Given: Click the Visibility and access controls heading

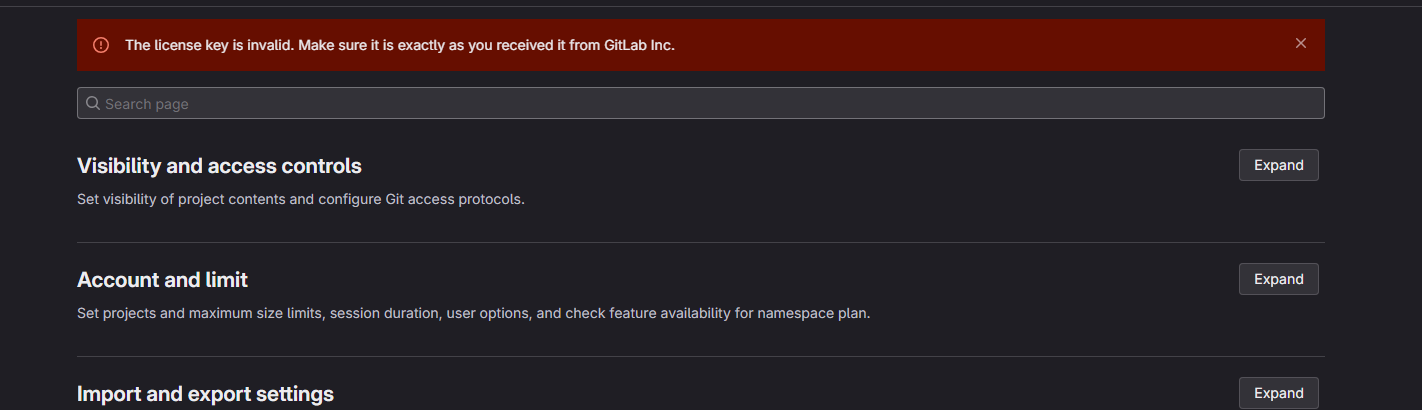Looking at the screenshot, I should coord(219,166).
